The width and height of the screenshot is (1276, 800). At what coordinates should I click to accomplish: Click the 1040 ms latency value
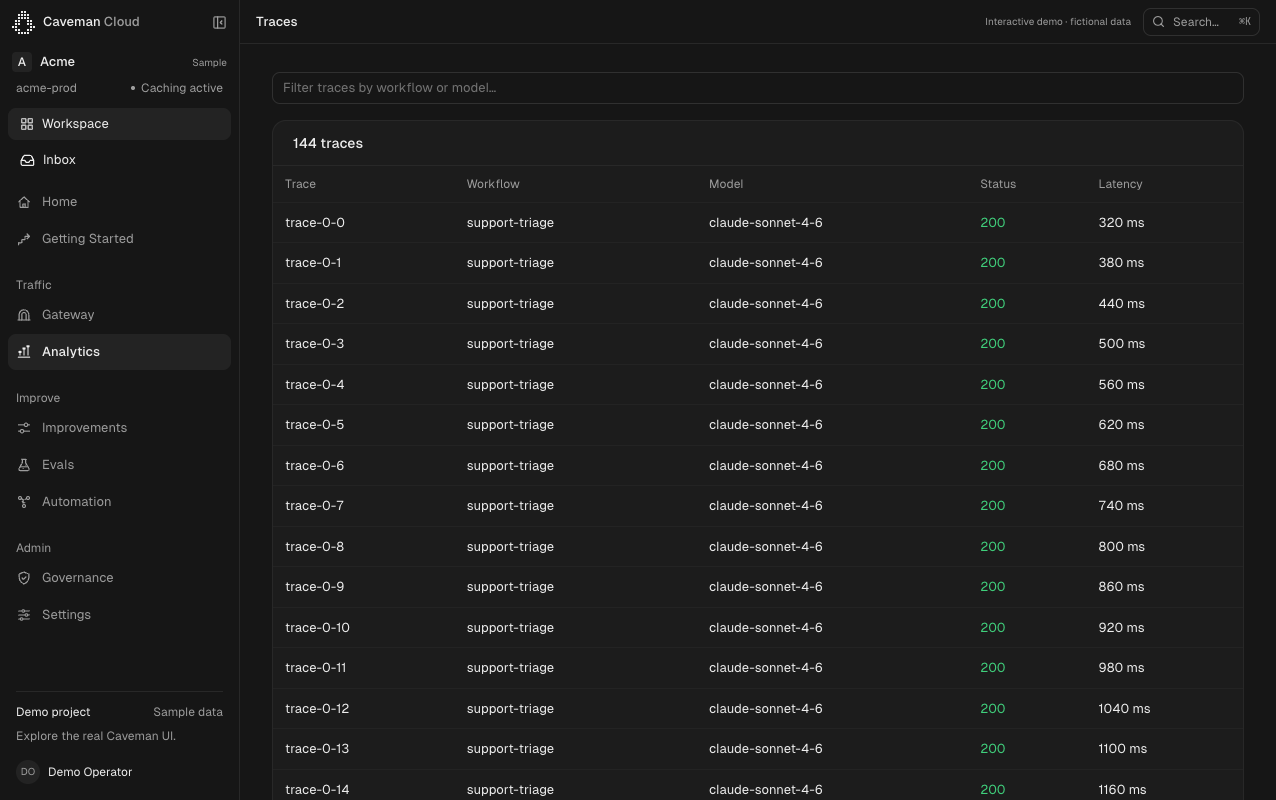coord(1124,709)
